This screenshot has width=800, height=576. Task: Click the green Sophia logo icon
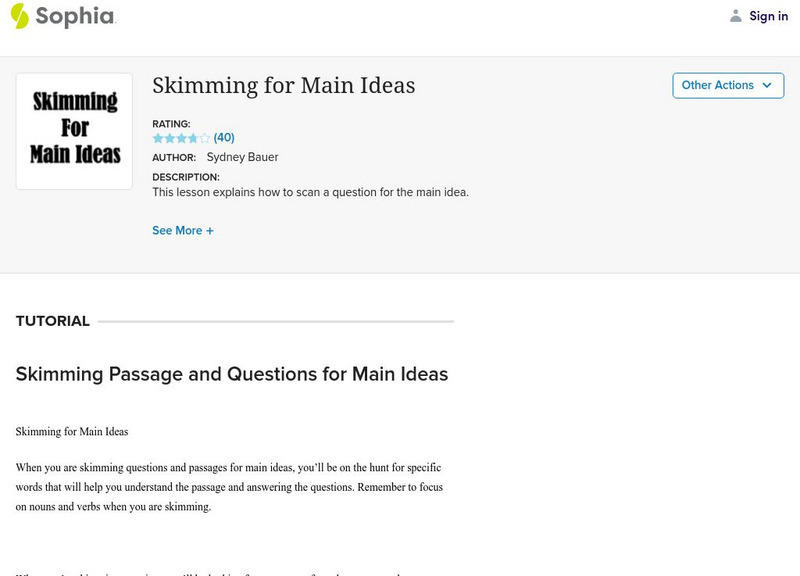coord(20,16)
